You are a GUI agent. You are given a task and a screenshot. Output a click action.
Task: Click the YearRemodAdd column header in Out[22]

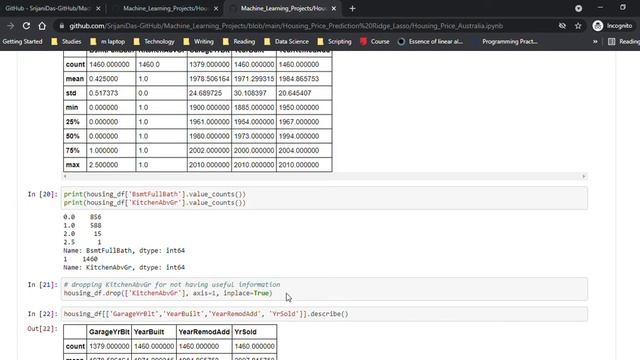pyautogui.click(x=204, y=332)
